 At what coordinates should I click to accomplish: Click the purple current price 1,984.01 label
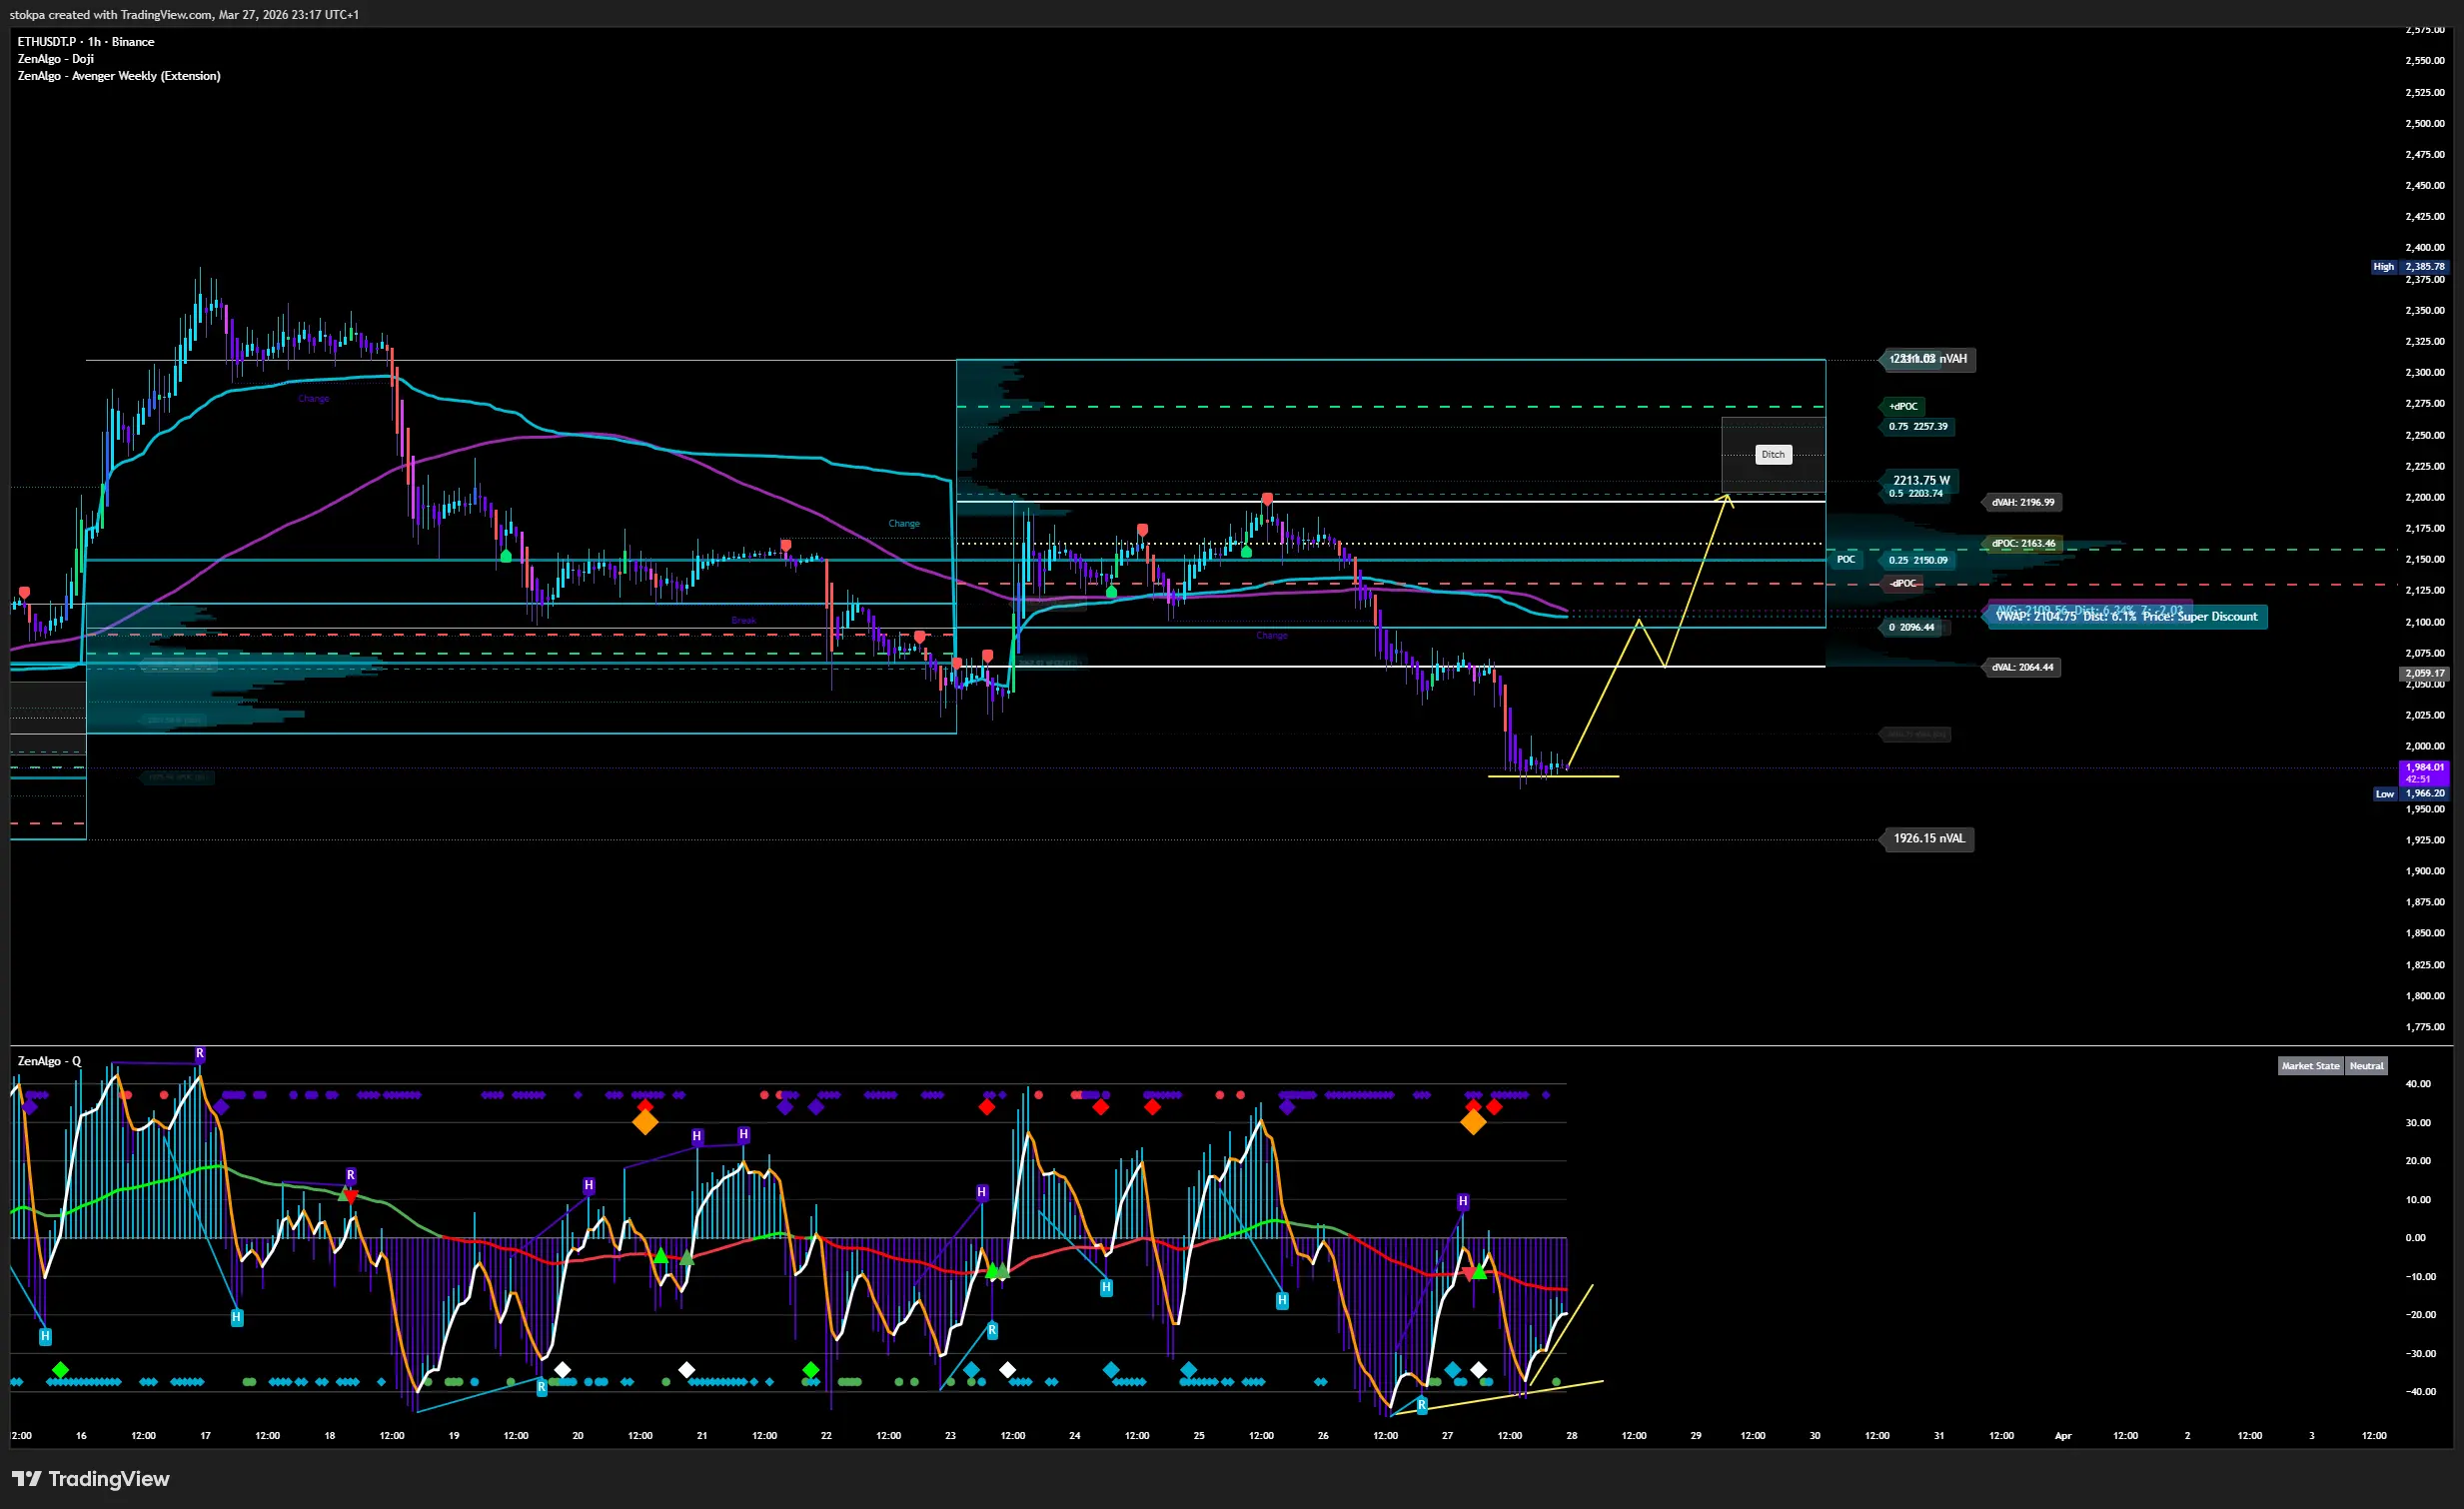[2424, 773]
